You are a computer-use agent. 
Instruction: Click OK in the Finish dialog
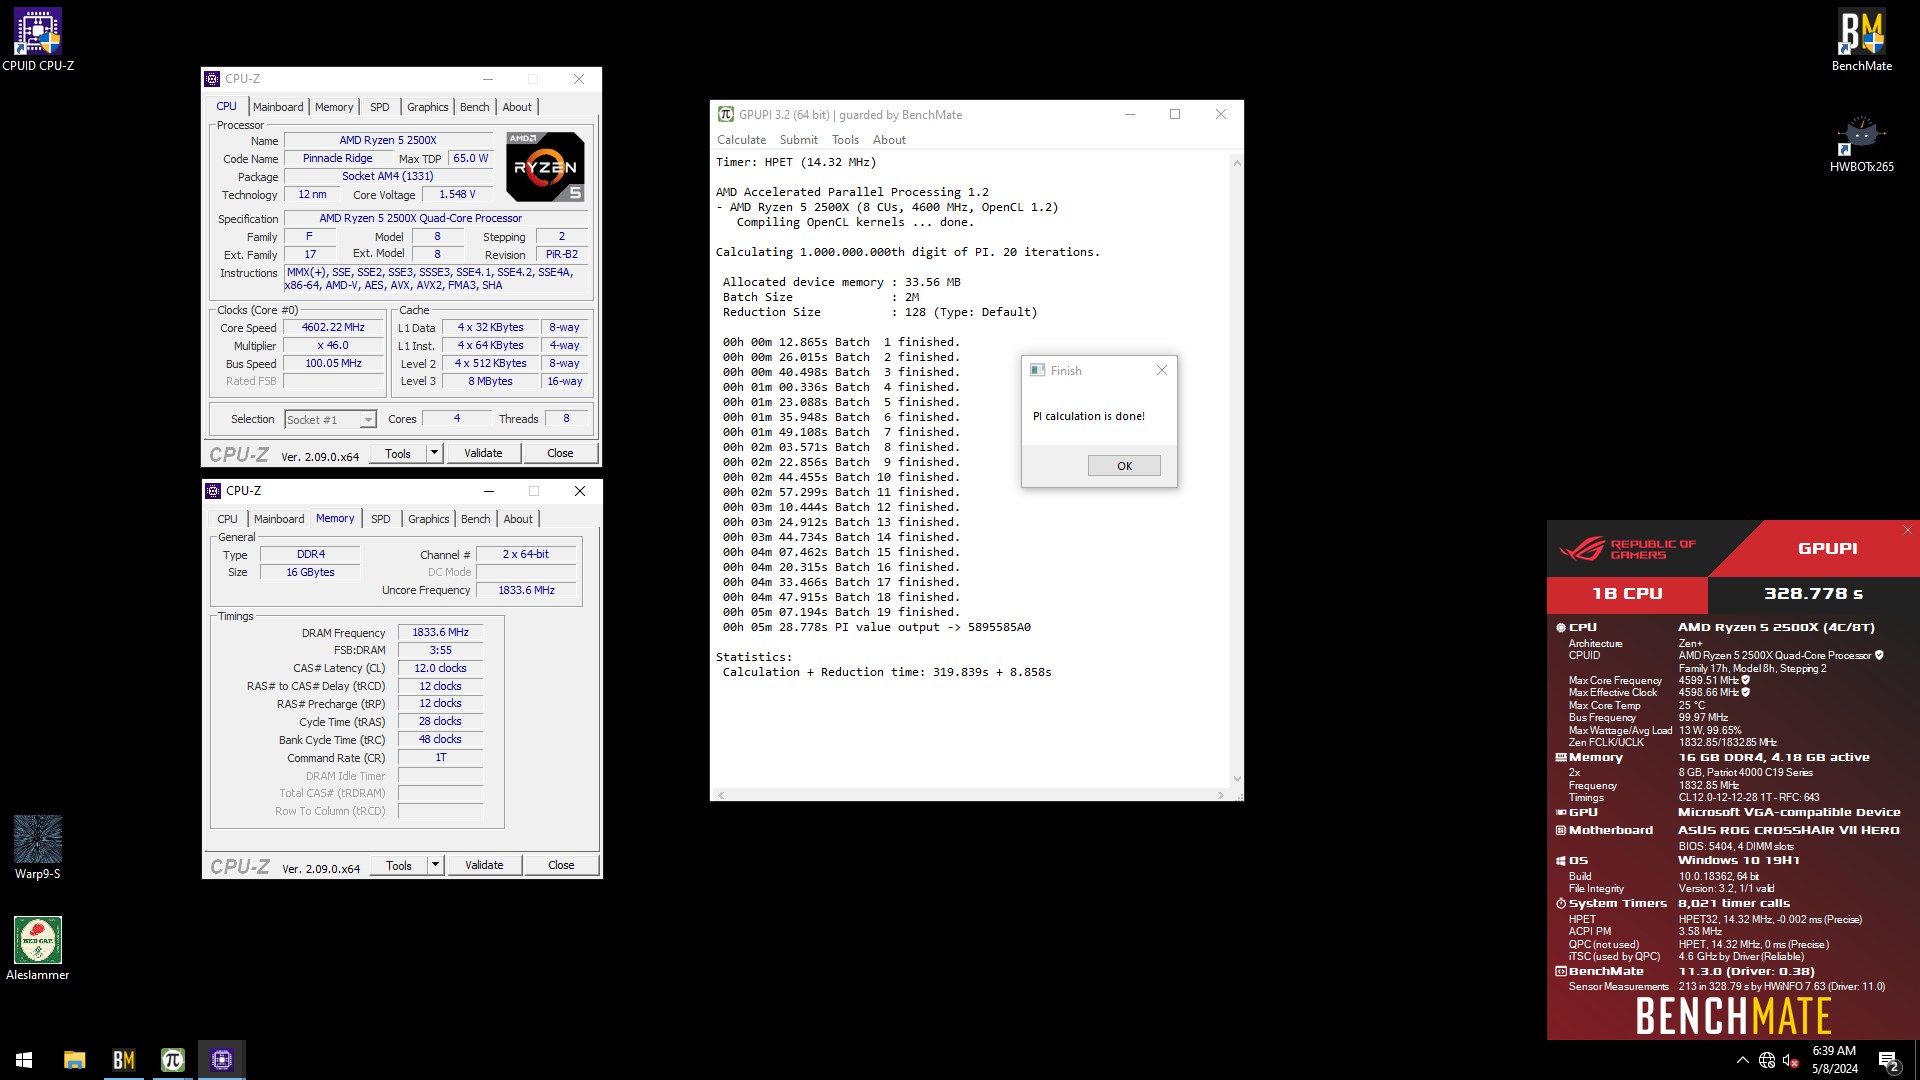(x=1124, y=466)
